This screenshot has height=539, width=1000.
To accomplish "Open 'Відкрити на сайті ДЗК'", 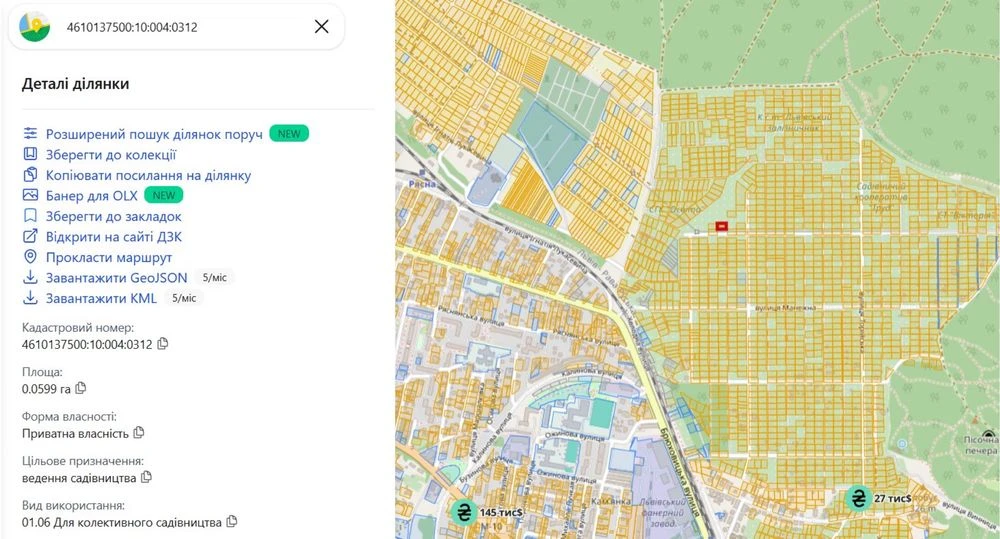I will pos(114,237).
